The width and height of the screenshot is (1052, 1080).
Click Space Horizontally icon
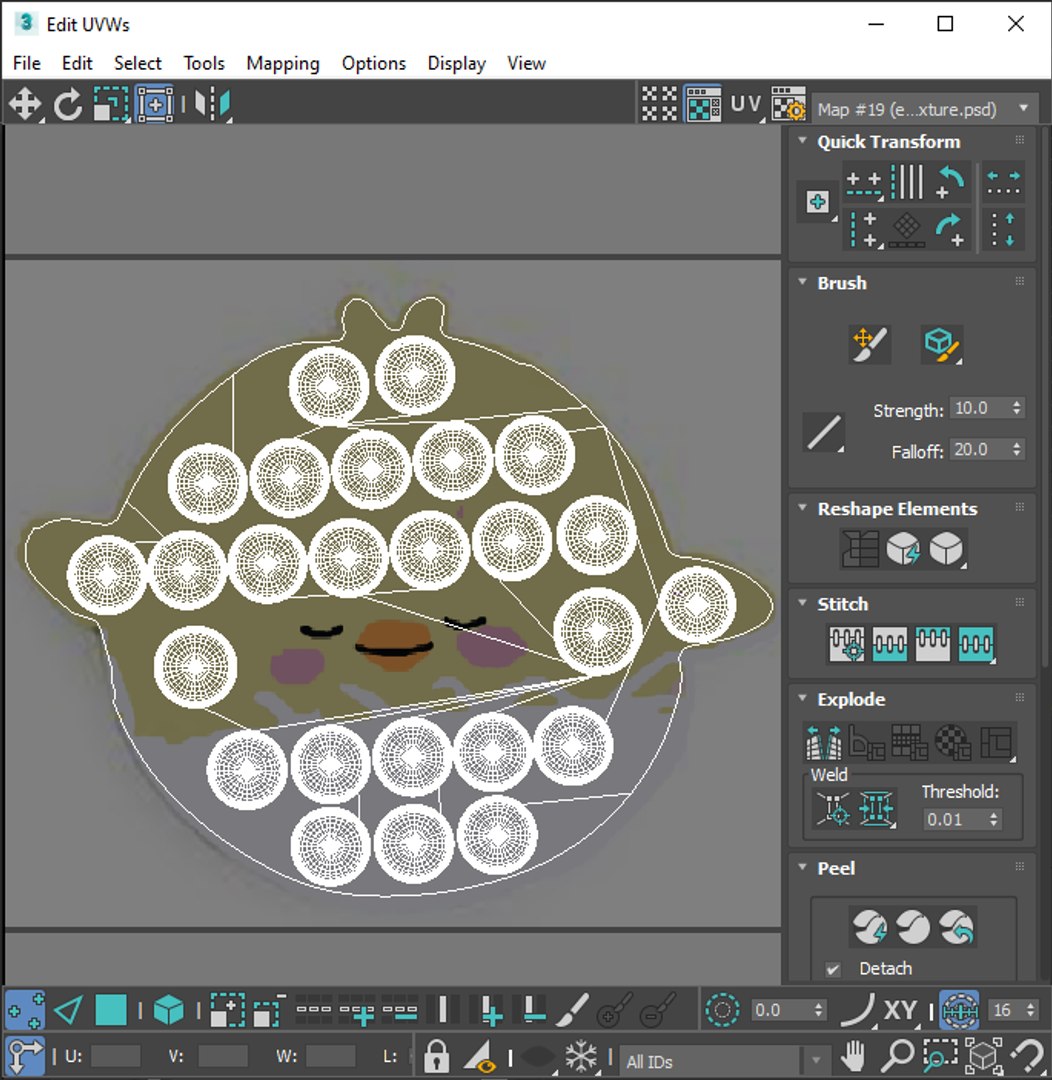coord(1003,183)
